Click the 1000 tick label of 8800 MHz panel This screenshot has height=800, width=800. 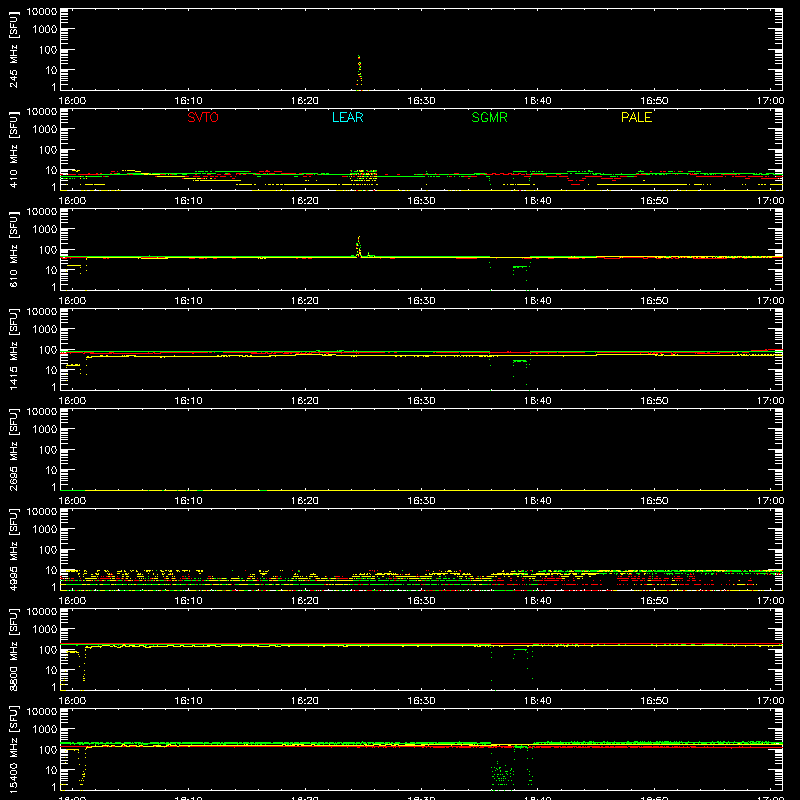(x=45, y=630)
